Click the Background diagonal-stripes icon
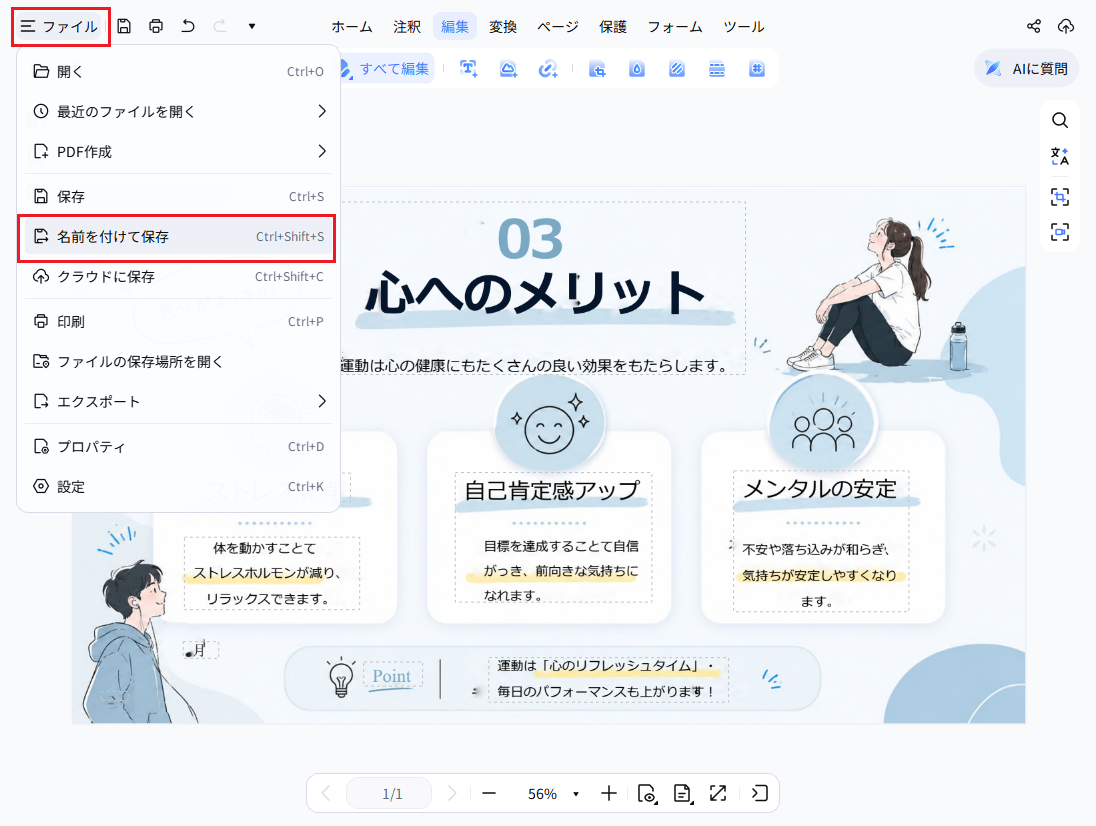This screenshot has width=1096, height=826. (677, 68)
